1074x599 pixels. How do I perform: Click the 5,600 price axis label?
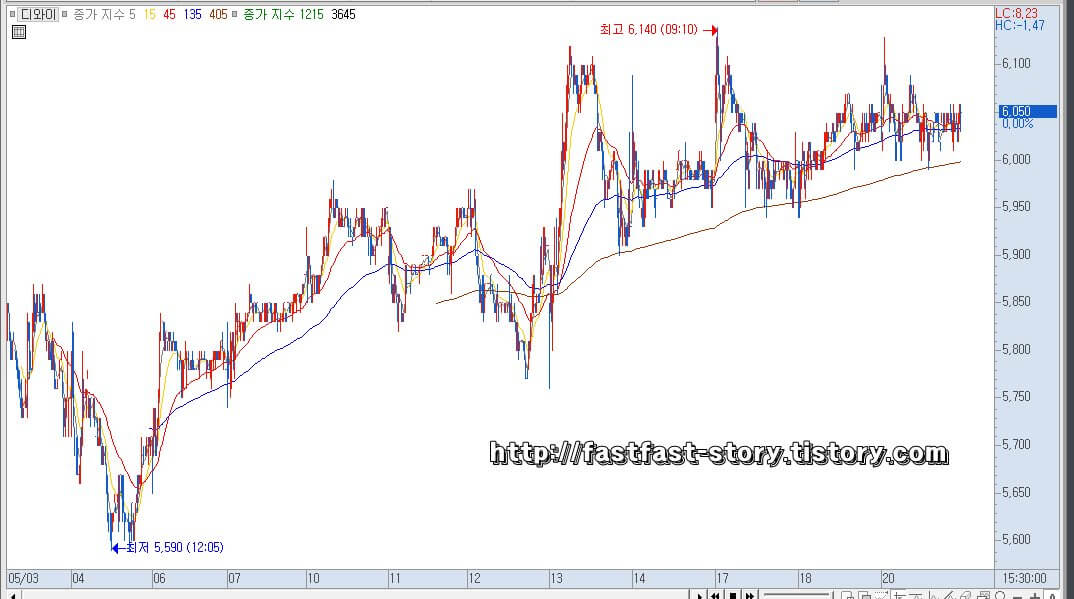(x=1016, y=539)
